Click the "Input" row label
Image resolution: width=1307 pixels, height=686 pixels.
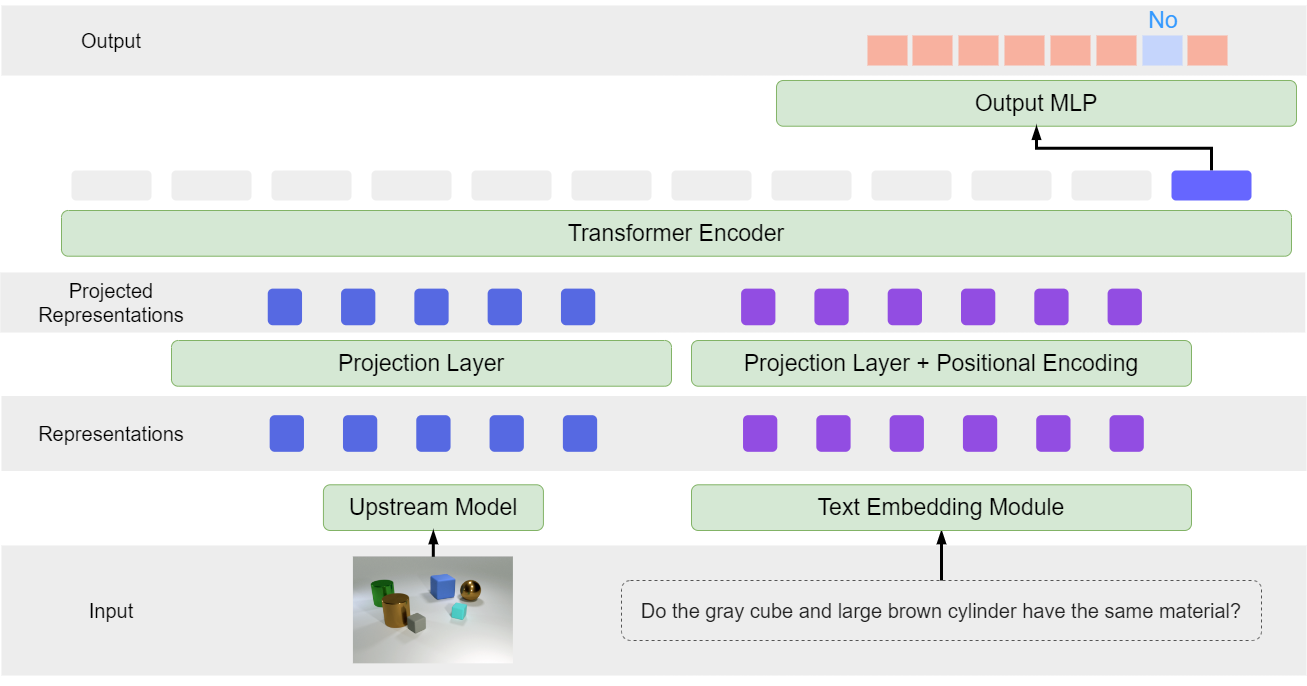[111, 611]
